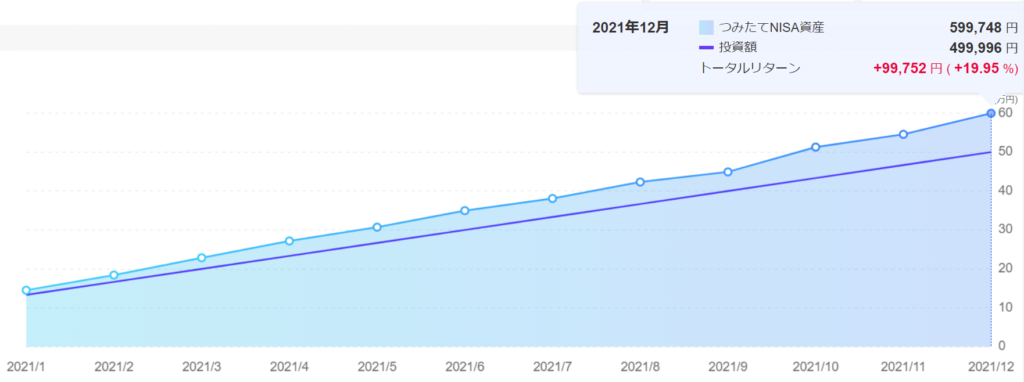Click the トータルリターン label in tooltip
The image size is (1024, 382).
(x=750, y=67)
